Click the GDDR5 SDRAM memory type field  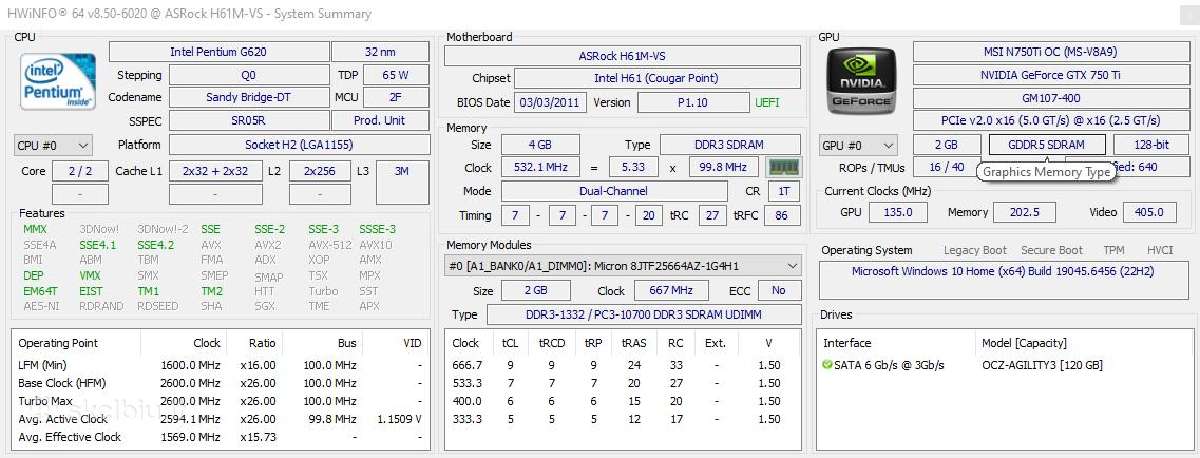point(1047,145)
